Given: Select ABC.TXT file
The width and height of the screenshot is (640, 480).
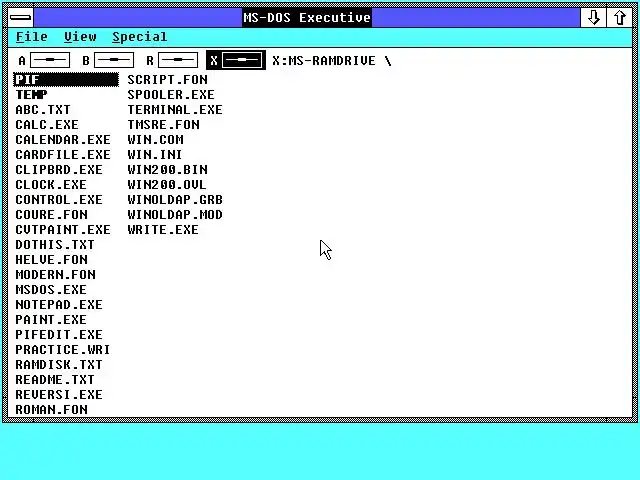Looking at the screenshot, I should [x=43, y=110].
